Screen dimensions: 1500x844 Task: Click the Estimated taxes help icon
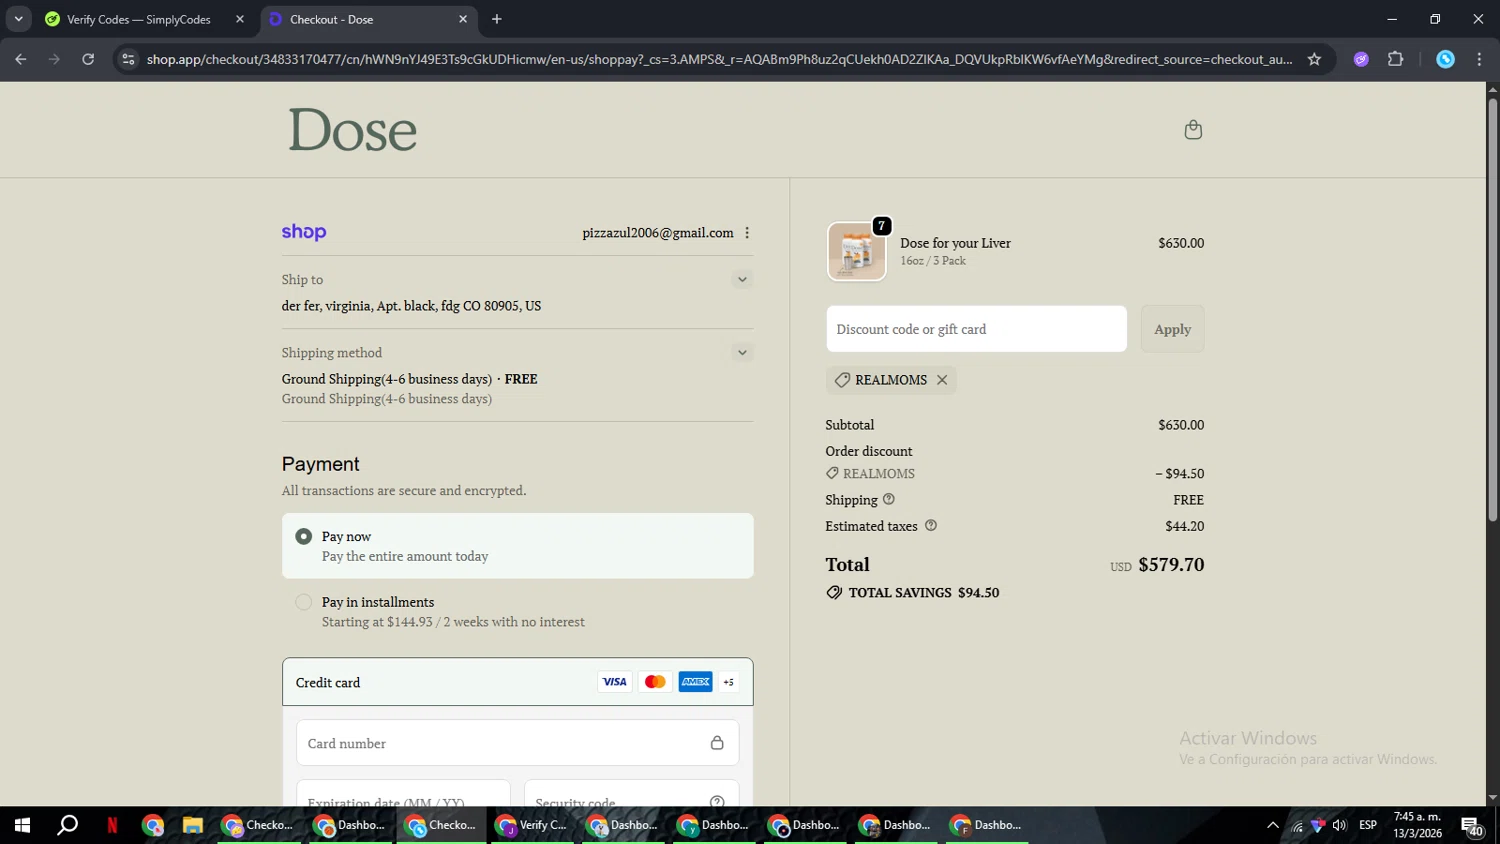pos(931,526)
